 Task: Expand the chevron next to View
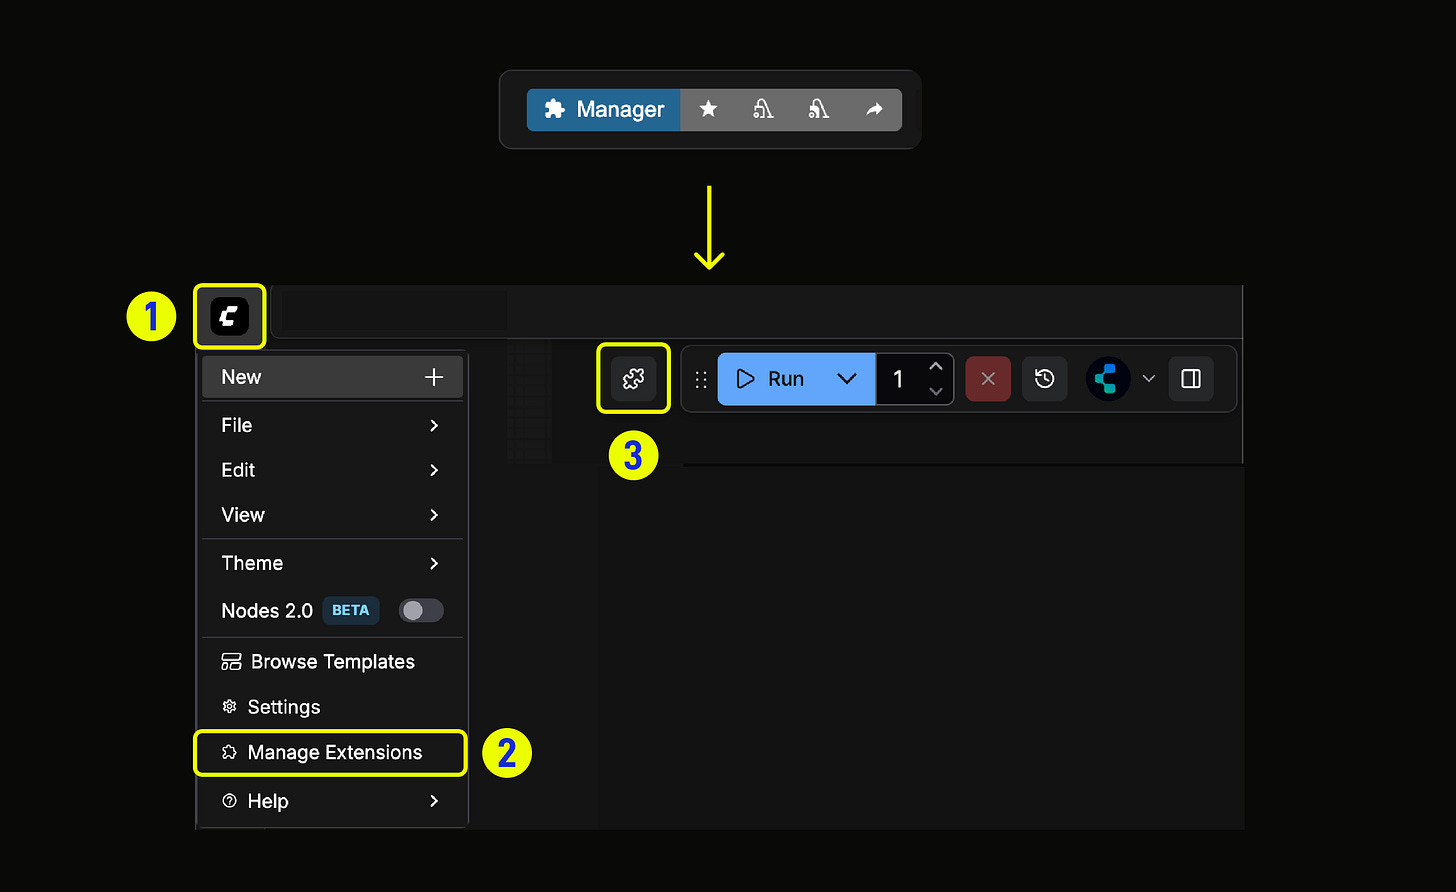tap(434, 515)
